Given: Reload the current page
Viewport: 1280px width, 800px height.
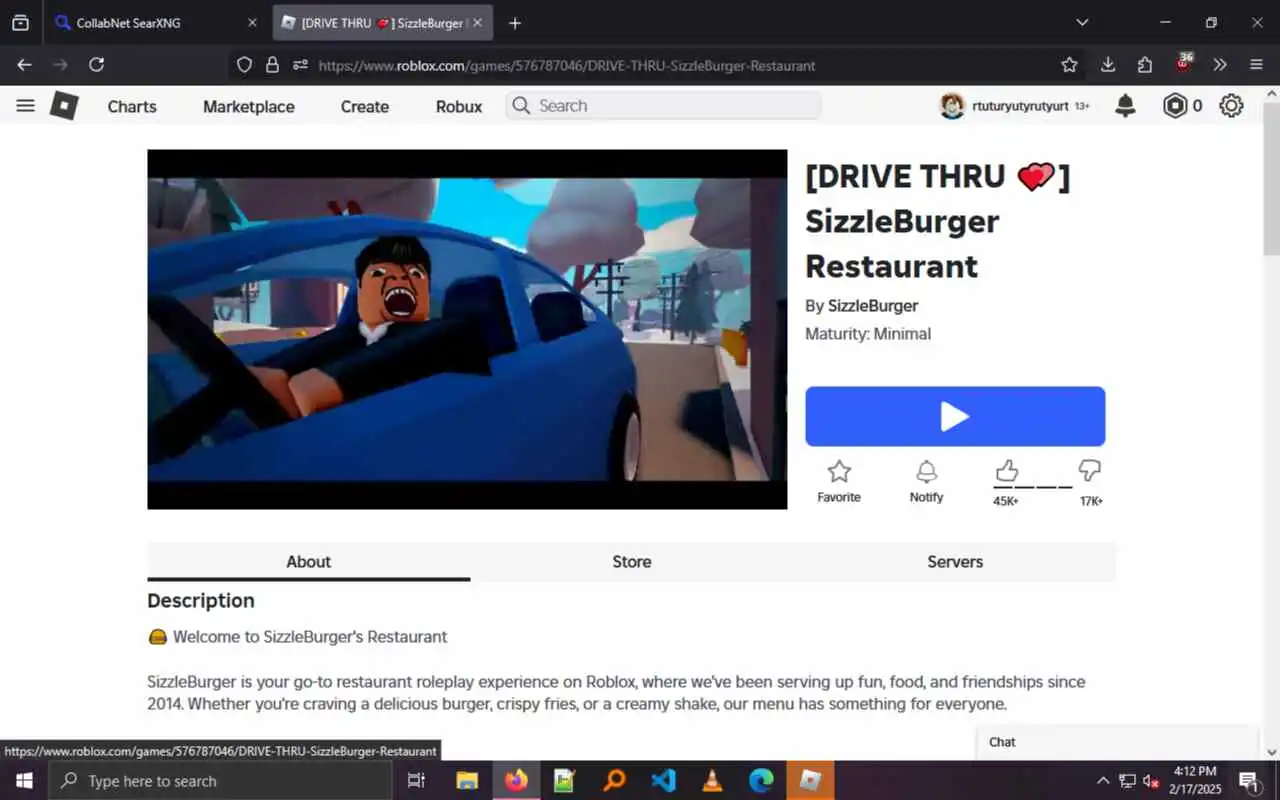Looking at the screenshot, I should click(x=96, y=65).
